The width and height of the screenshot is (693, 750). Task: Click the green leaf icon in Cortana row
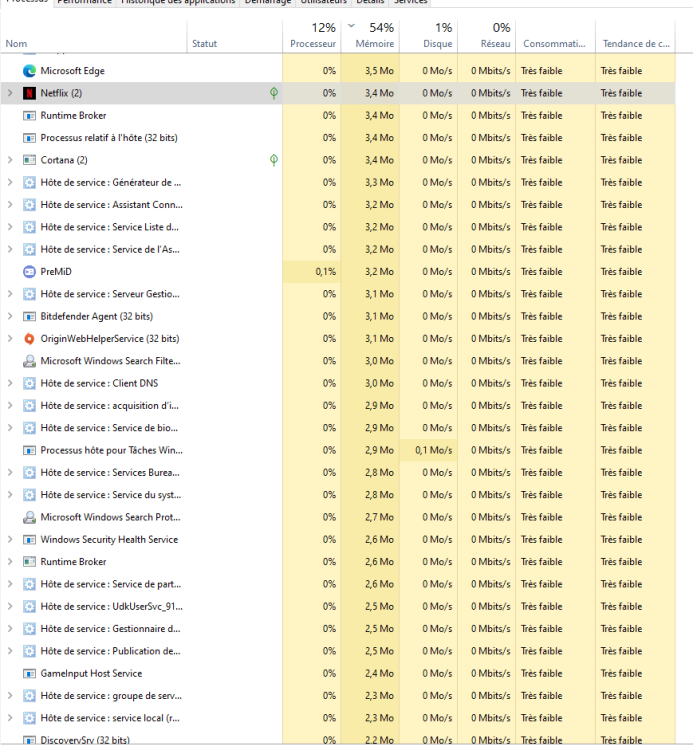(x=274, y=160)
